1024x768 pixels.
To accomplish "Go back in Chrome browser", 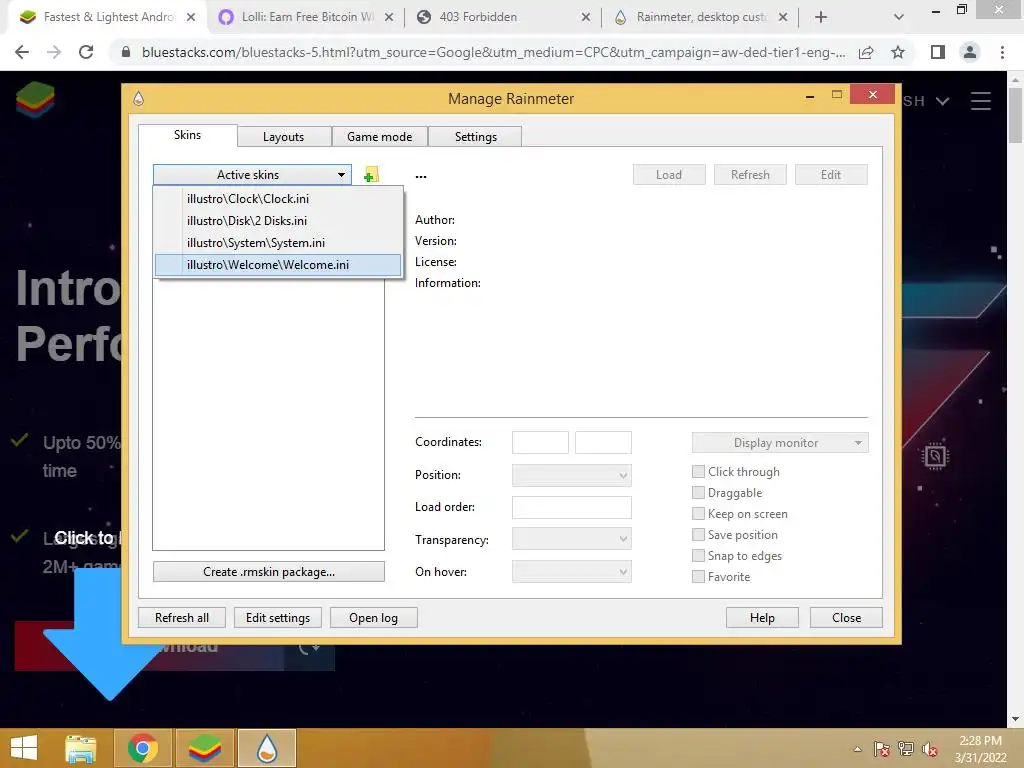I will (x=22, y=52).
